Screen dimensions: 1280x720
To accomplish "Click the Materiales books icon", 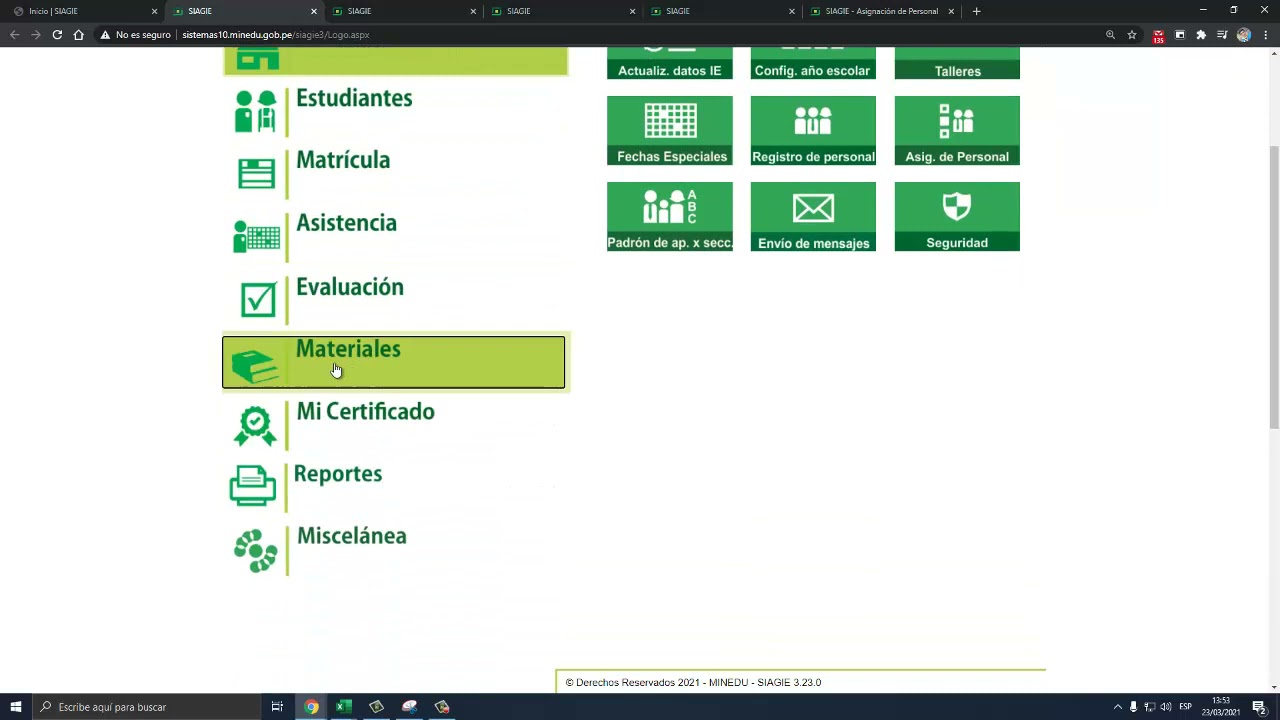I will coord(255,366).
